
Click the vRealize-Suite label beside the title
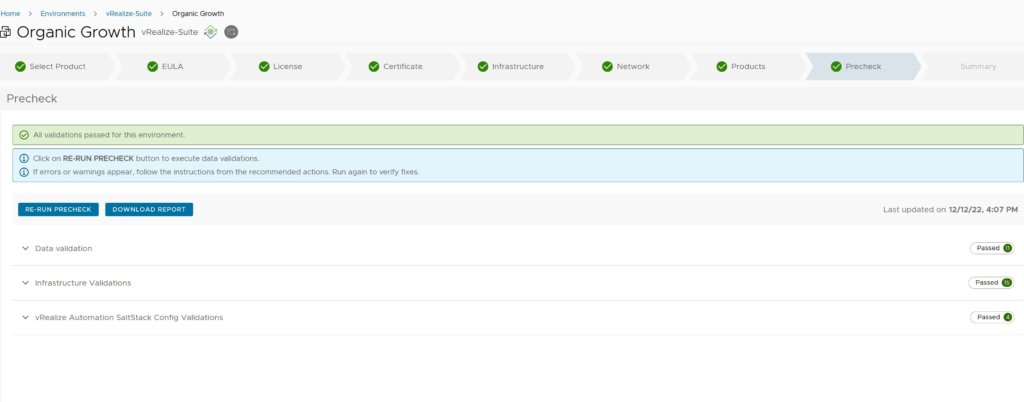(170, 32)
